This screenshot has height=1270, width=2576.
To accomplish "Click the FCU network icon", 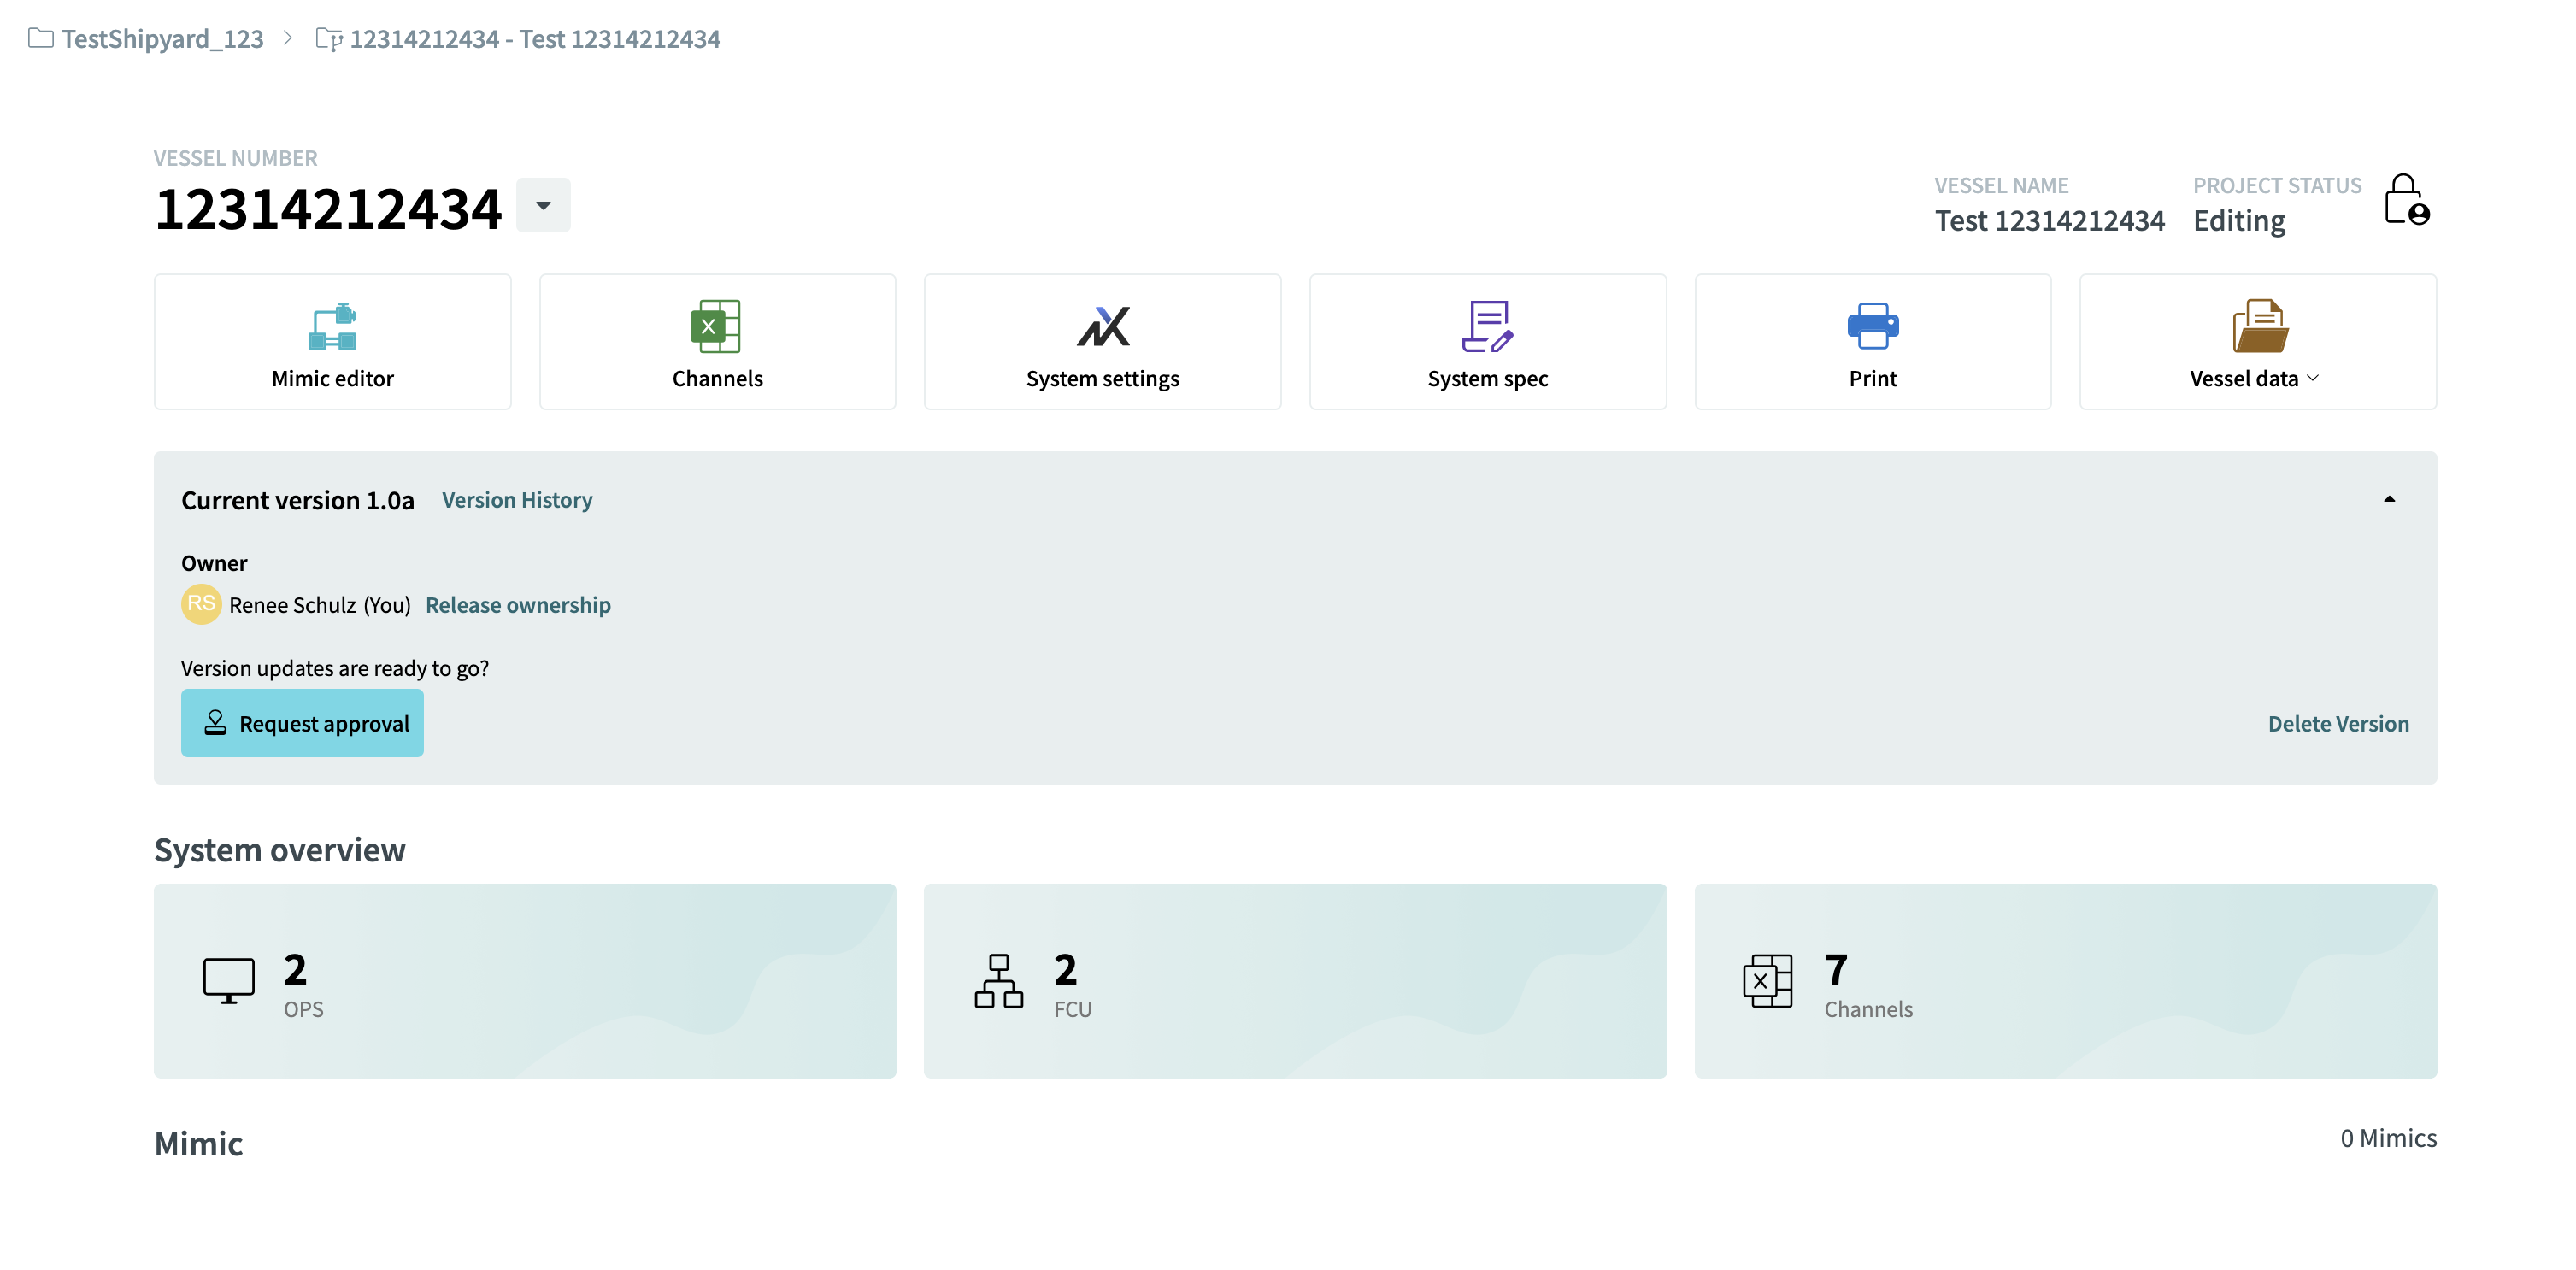I will 998,980.
